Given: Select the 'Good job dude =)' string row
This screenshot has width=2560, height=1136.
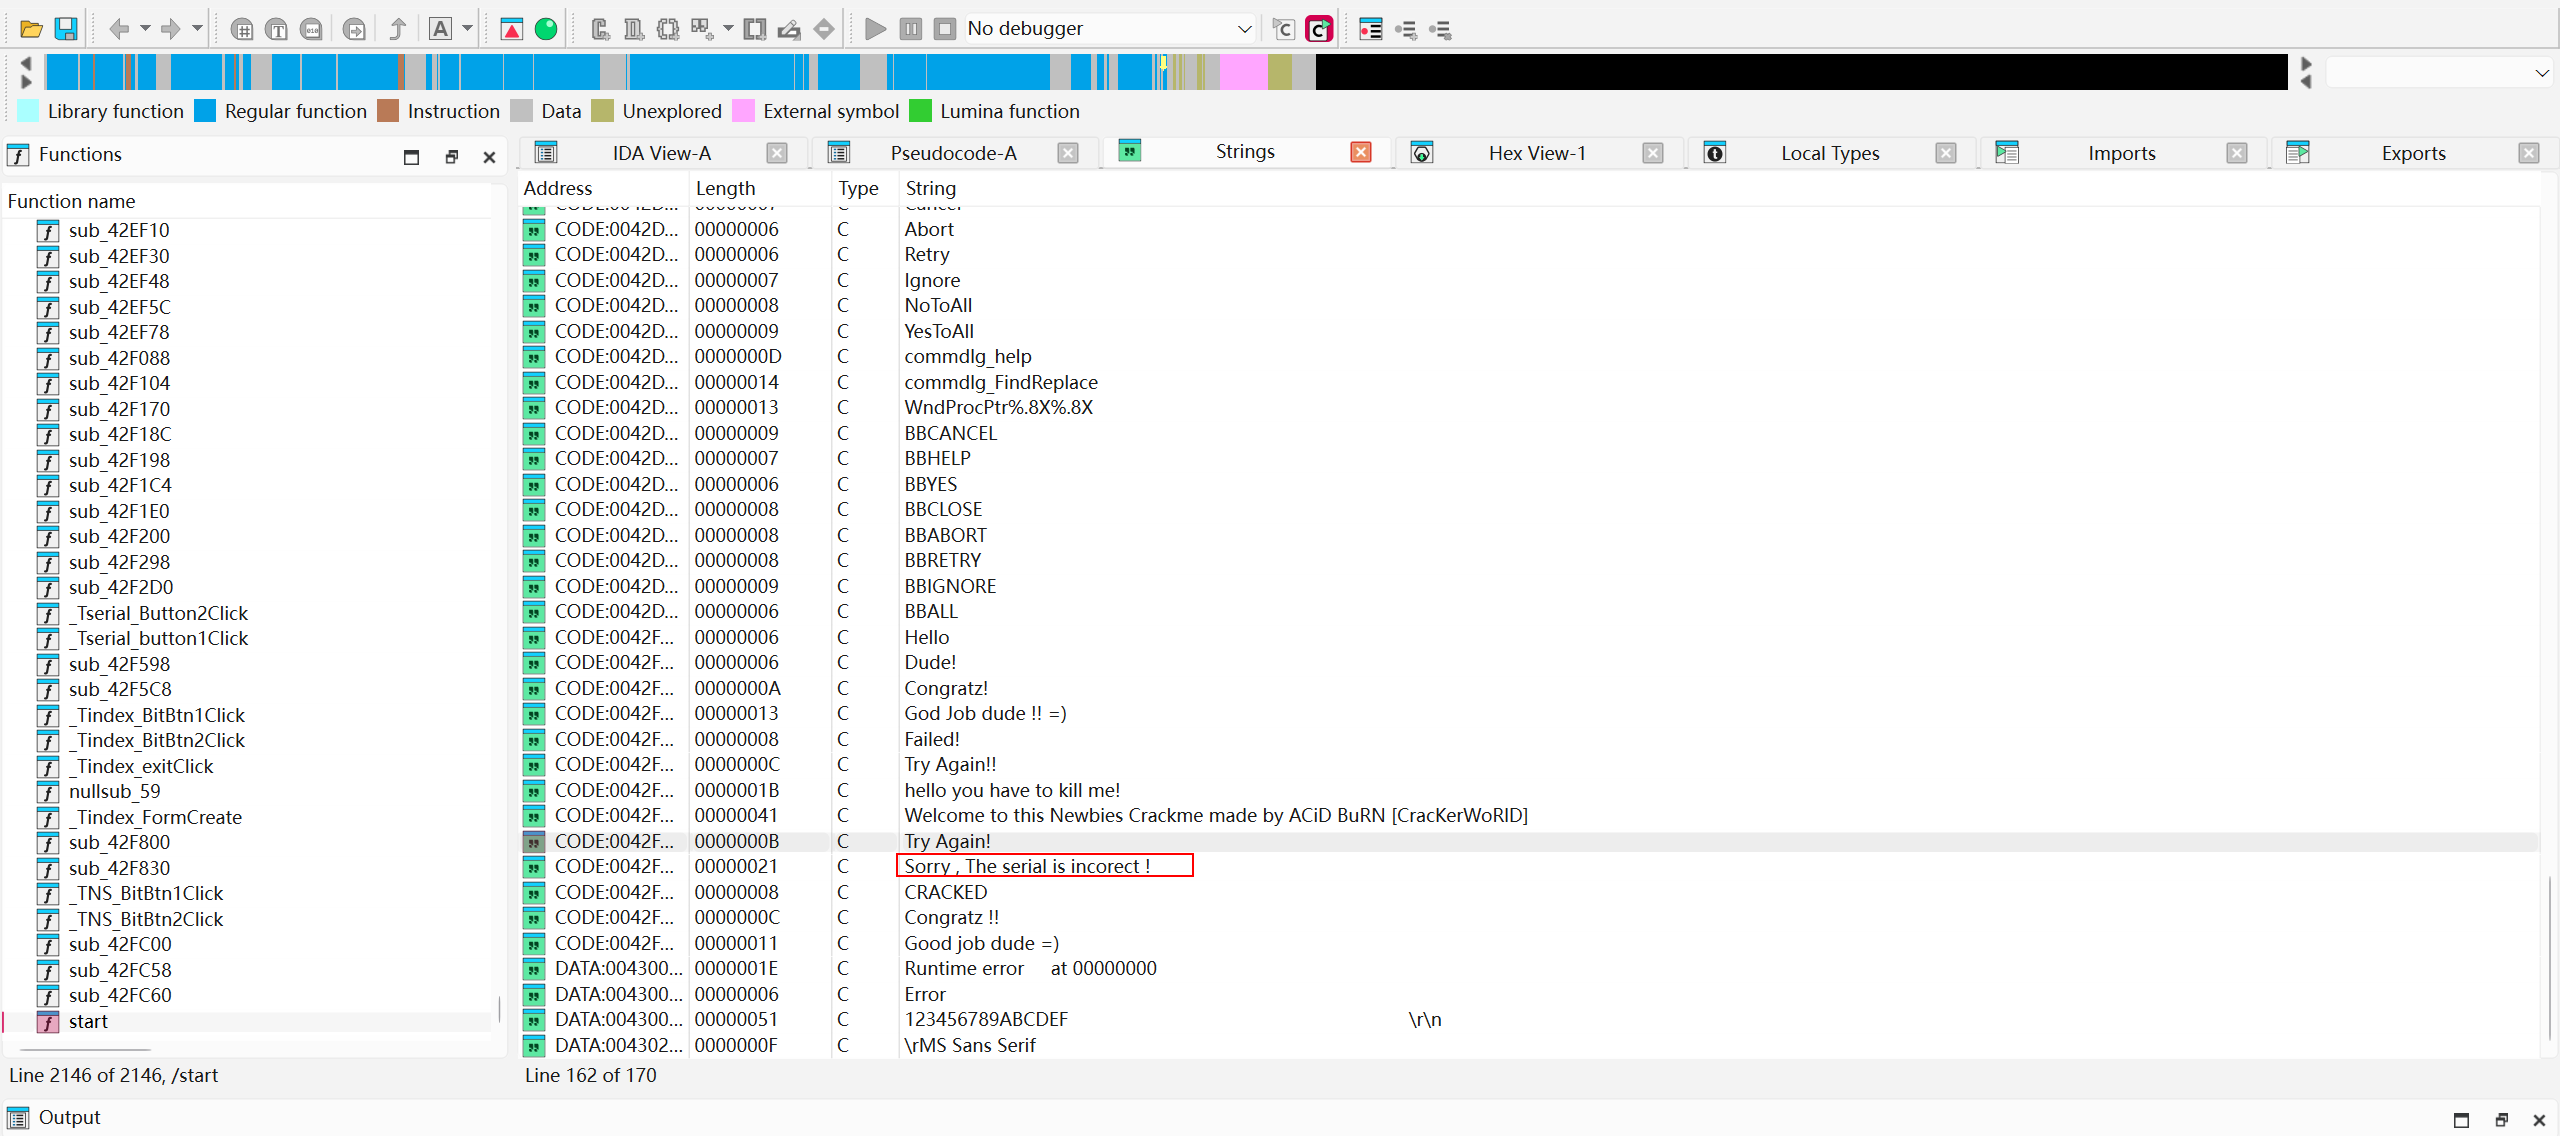Looking at the screenshot, I should [1530, 943].
